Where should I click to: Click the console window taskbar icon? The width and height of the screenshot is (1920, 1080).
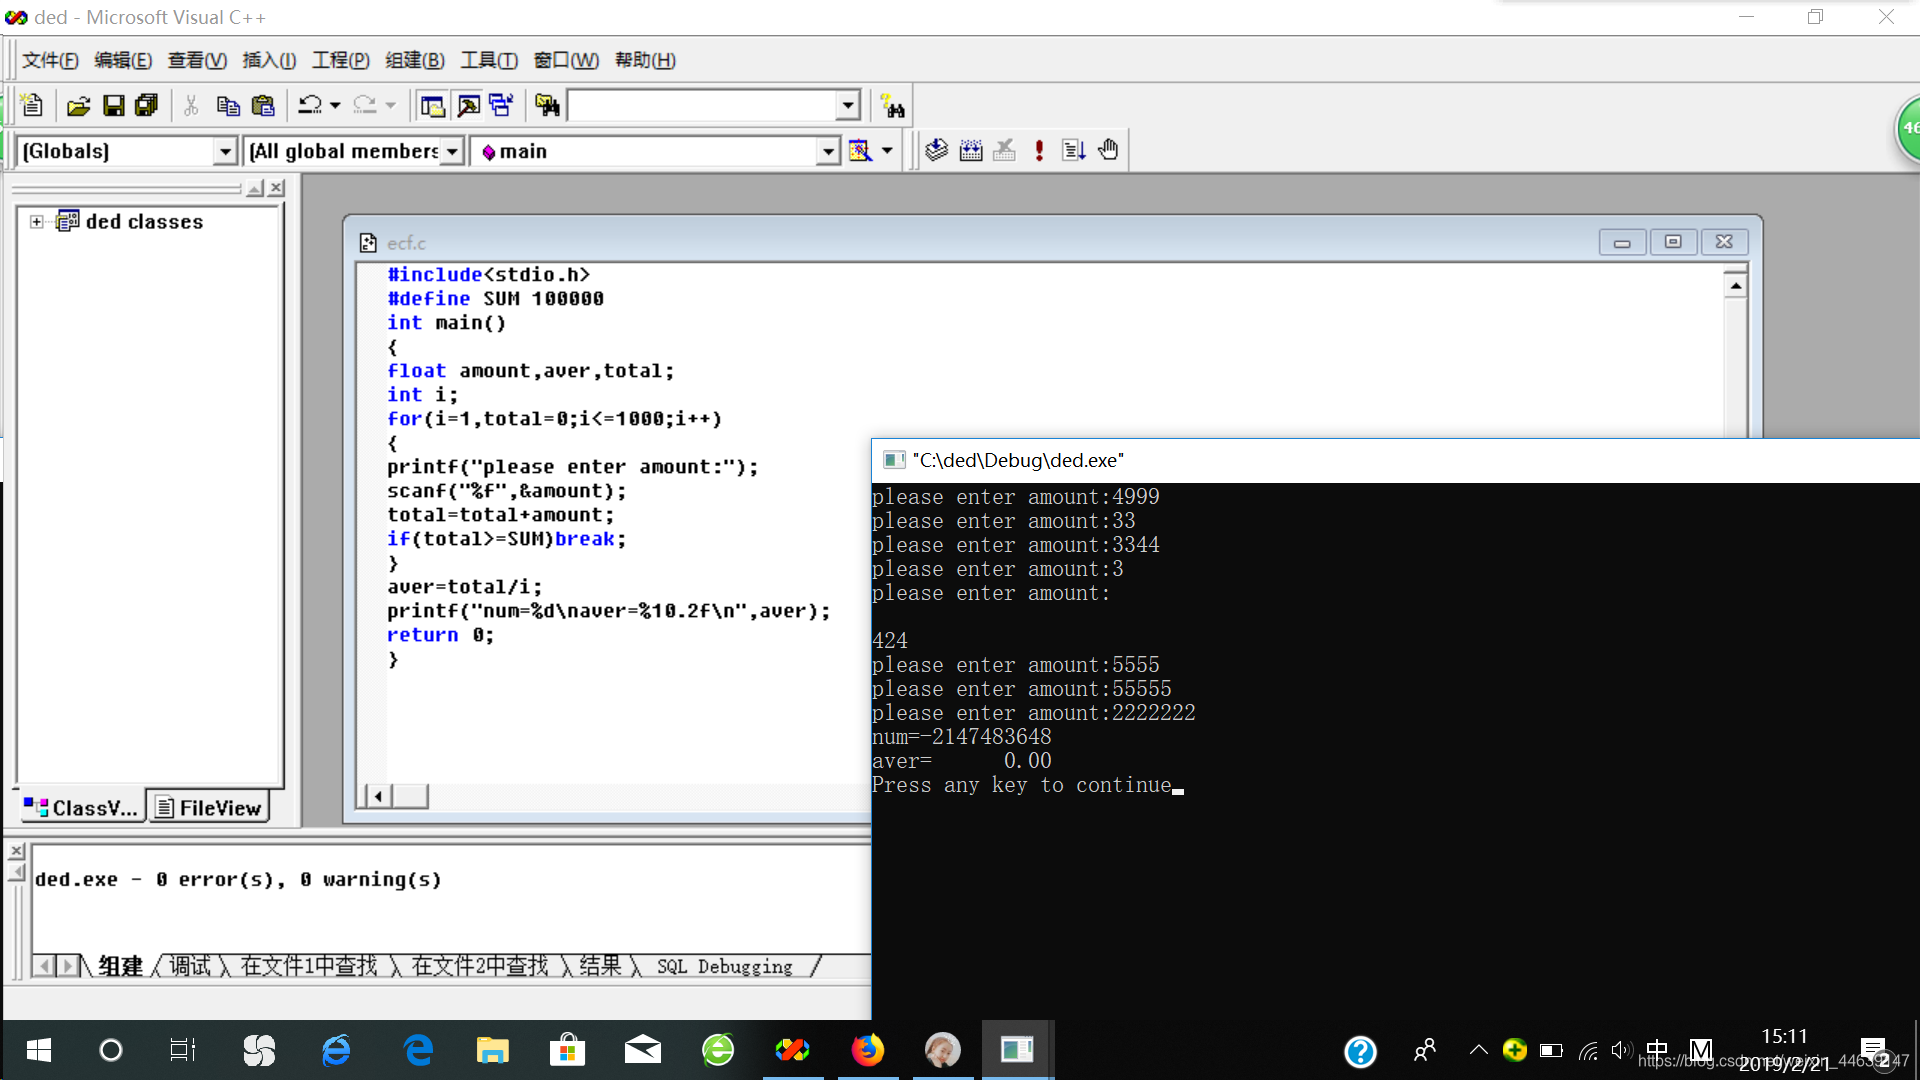click(x=1017, y=1050)
